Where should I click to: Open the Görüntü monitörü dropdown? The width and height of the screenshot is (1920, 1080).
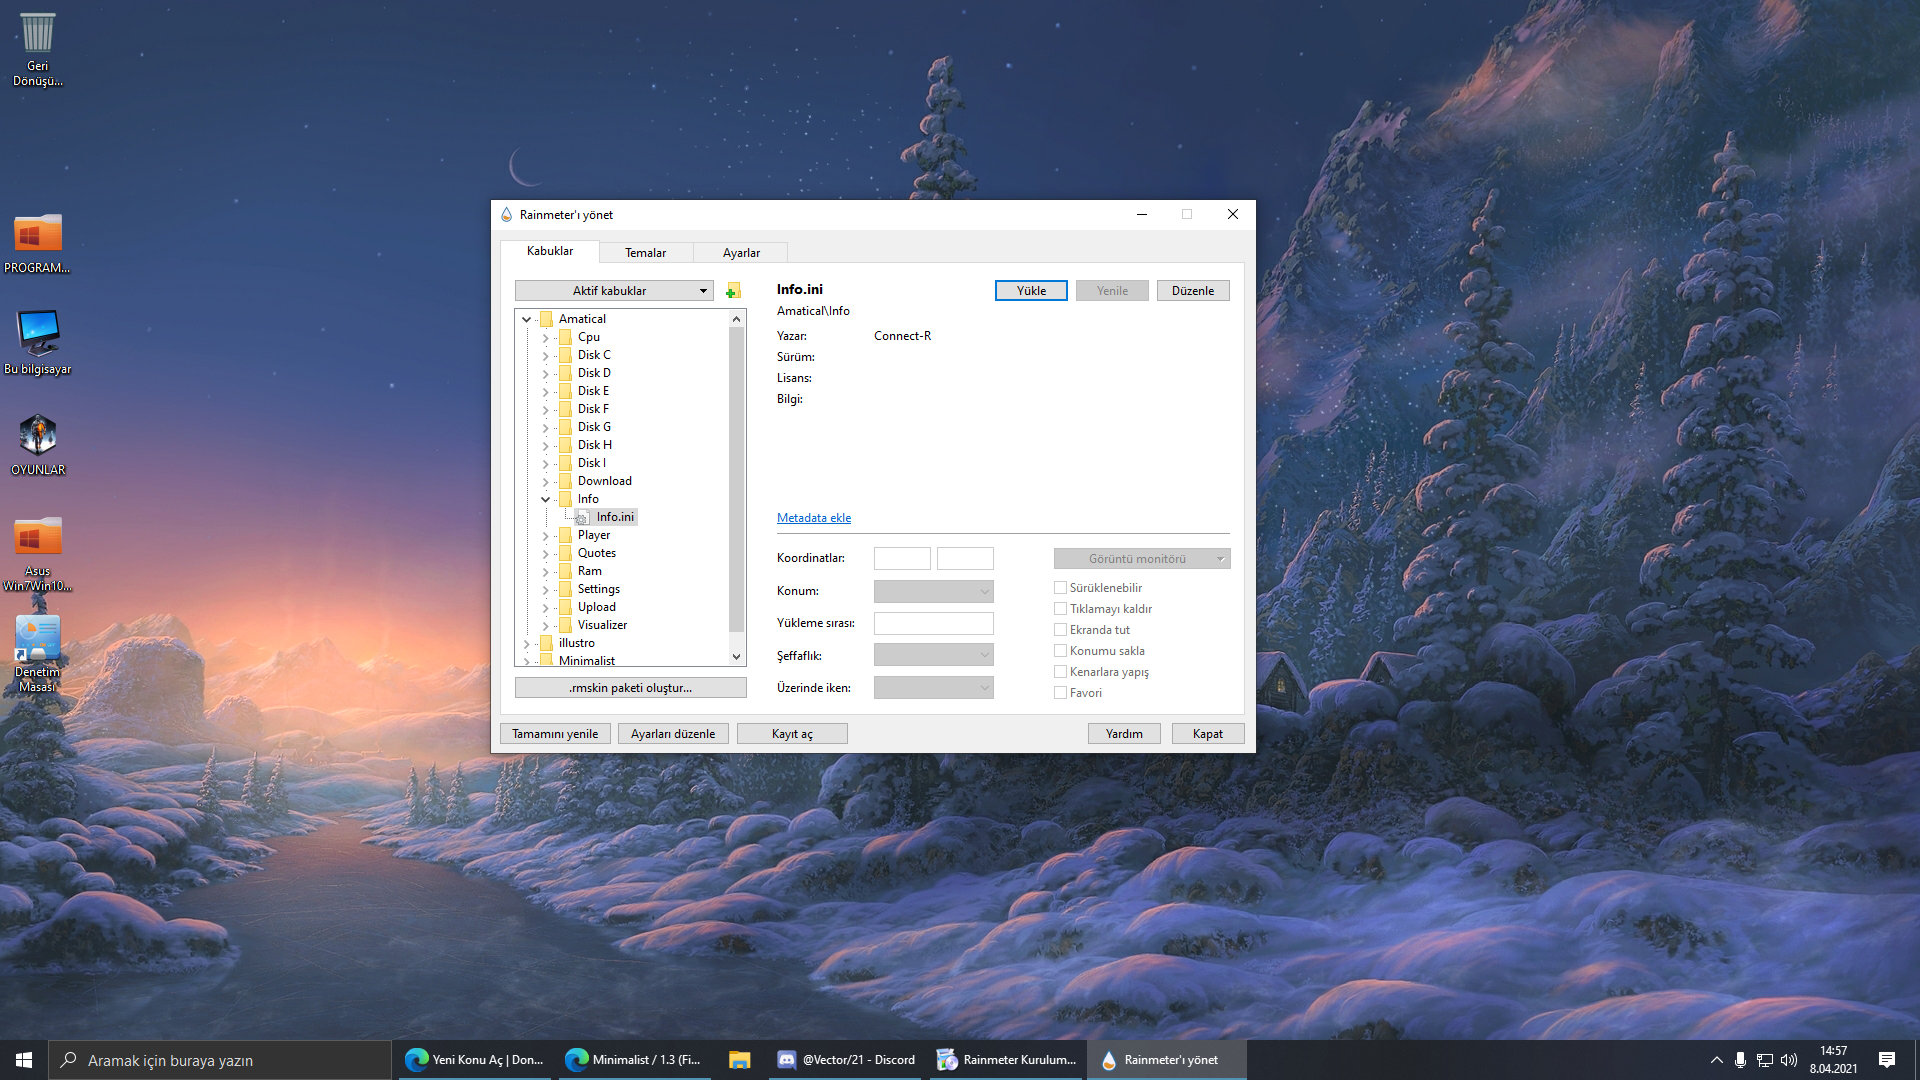coord(1142,559)
